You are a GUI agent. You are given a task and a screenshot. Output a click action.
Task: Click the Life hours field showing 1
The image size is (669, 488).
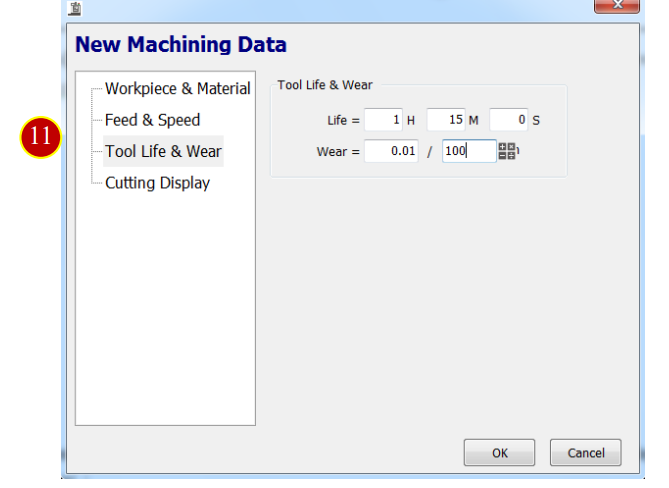point(383,120)
